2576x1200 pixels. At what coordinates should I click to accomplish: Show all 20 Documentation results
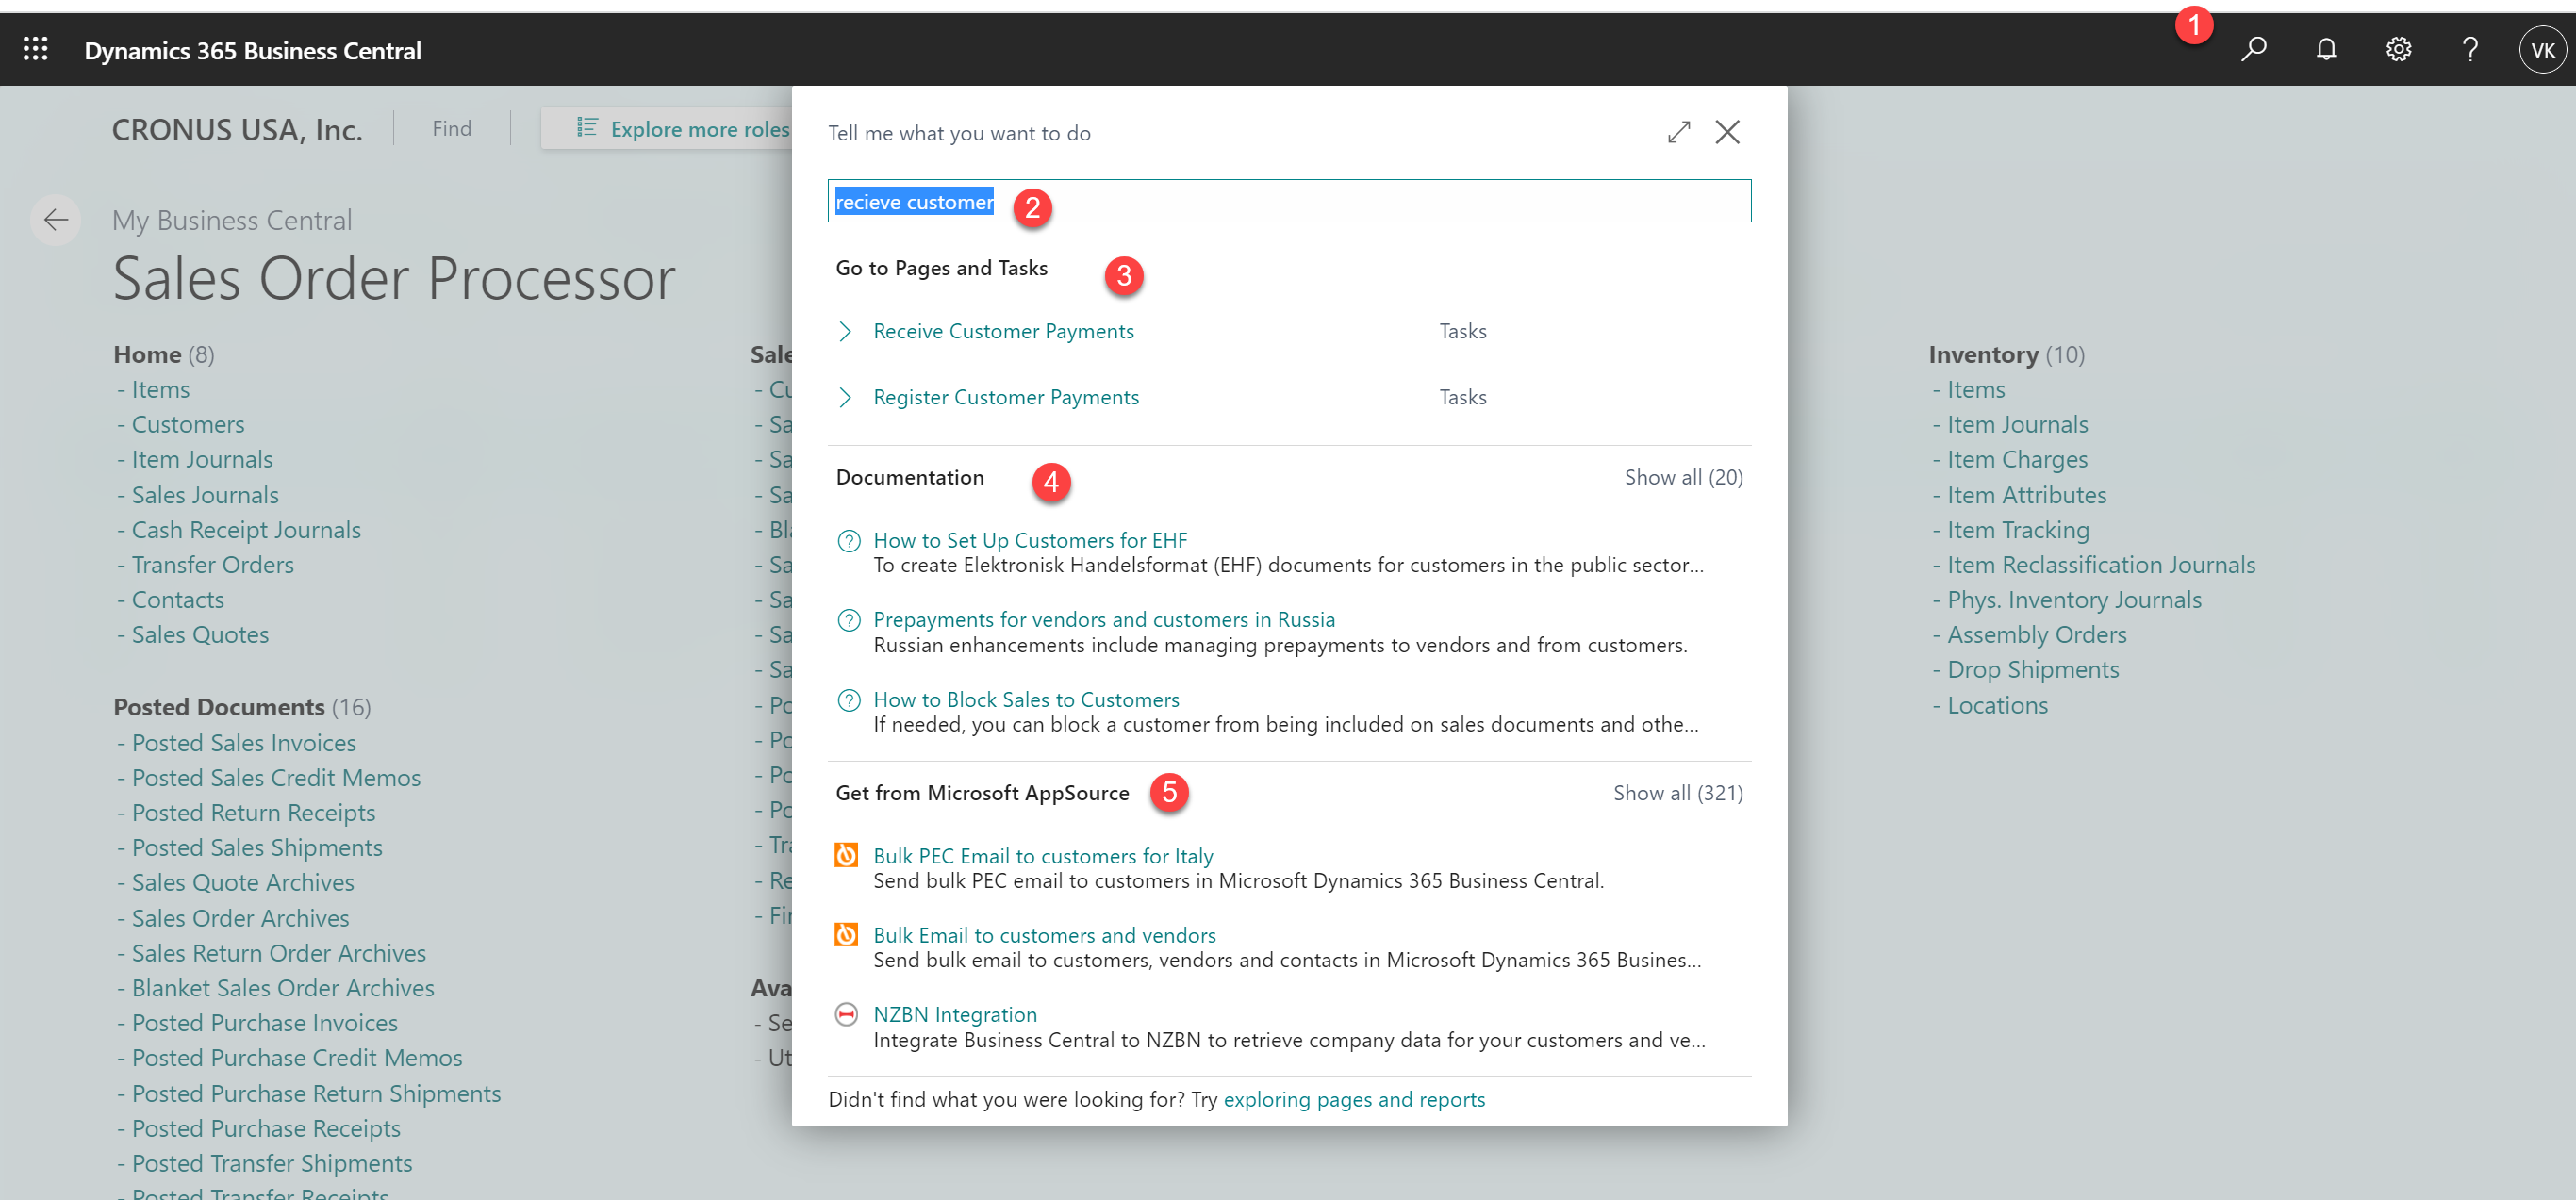pyautogui.click(x=1683, y=477)
